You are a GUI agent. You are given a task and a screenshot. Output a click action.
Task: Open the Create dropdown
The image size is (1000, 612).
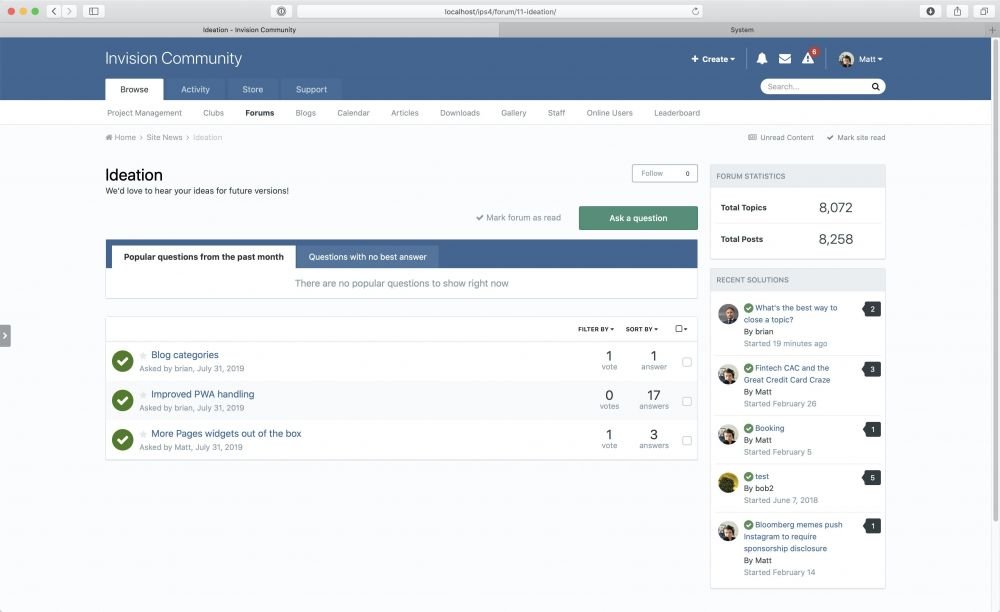point(713,59)
